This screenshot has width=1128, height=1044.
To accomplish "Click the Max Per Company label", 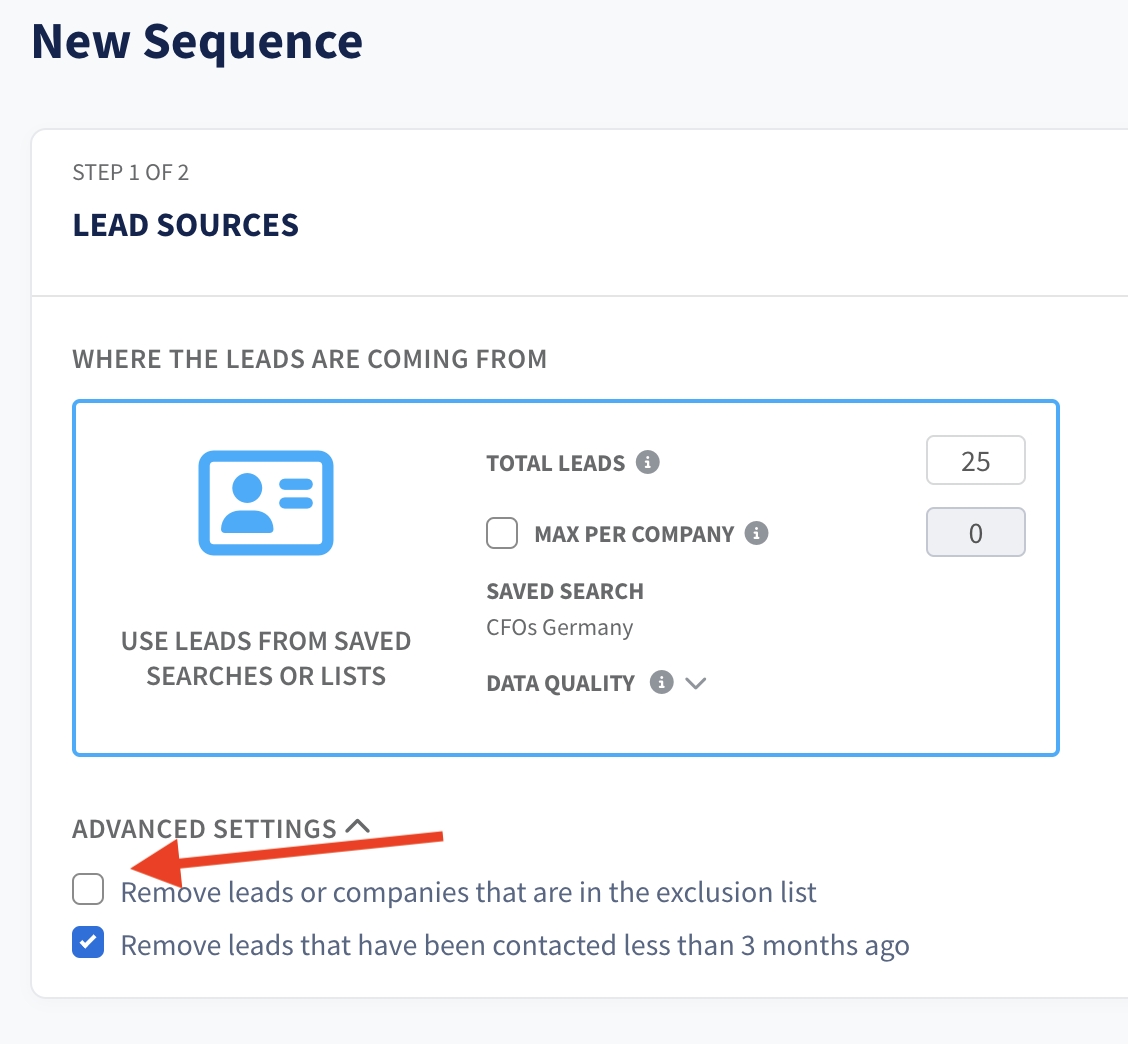I will [634, 534].
